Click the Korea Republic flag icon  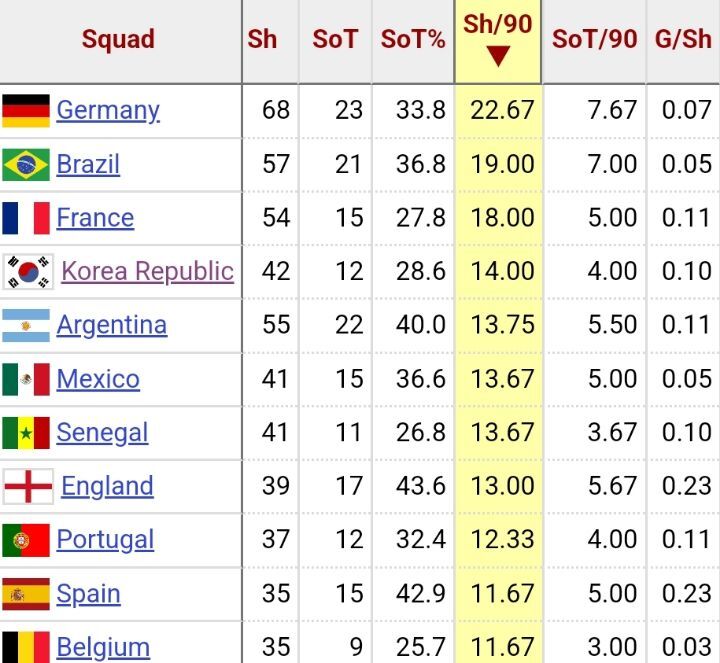point(28,271)
